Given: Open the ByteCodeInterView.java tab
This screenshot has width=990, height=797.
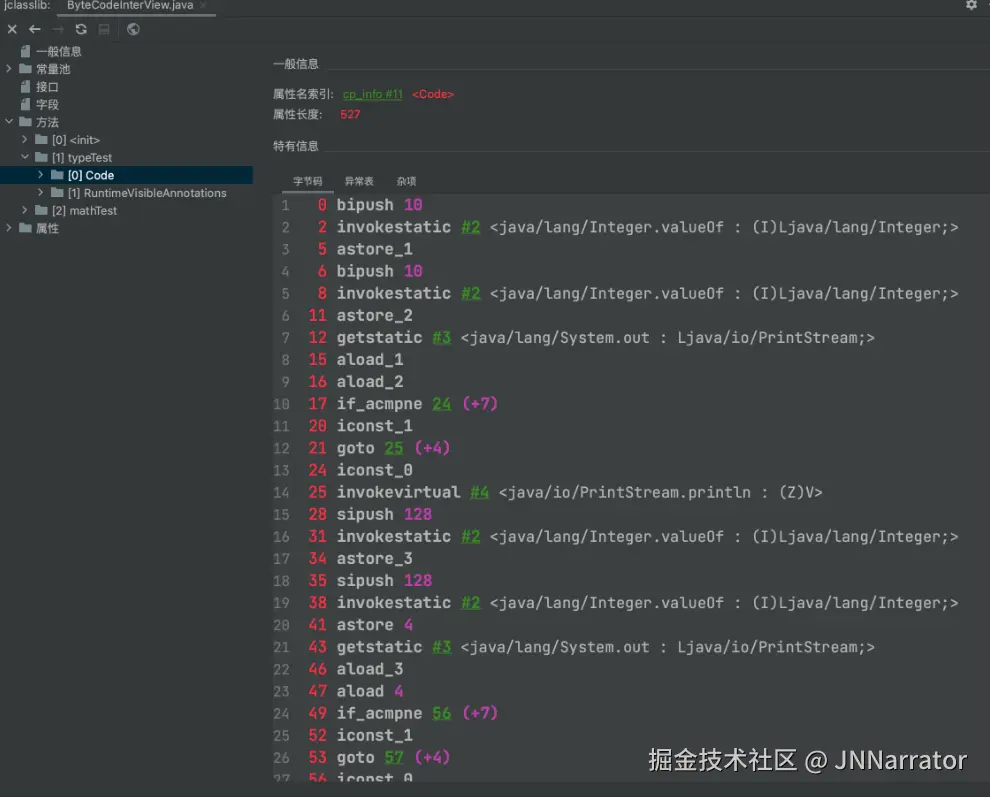Looking at the screenshot, I should [130, 5].
